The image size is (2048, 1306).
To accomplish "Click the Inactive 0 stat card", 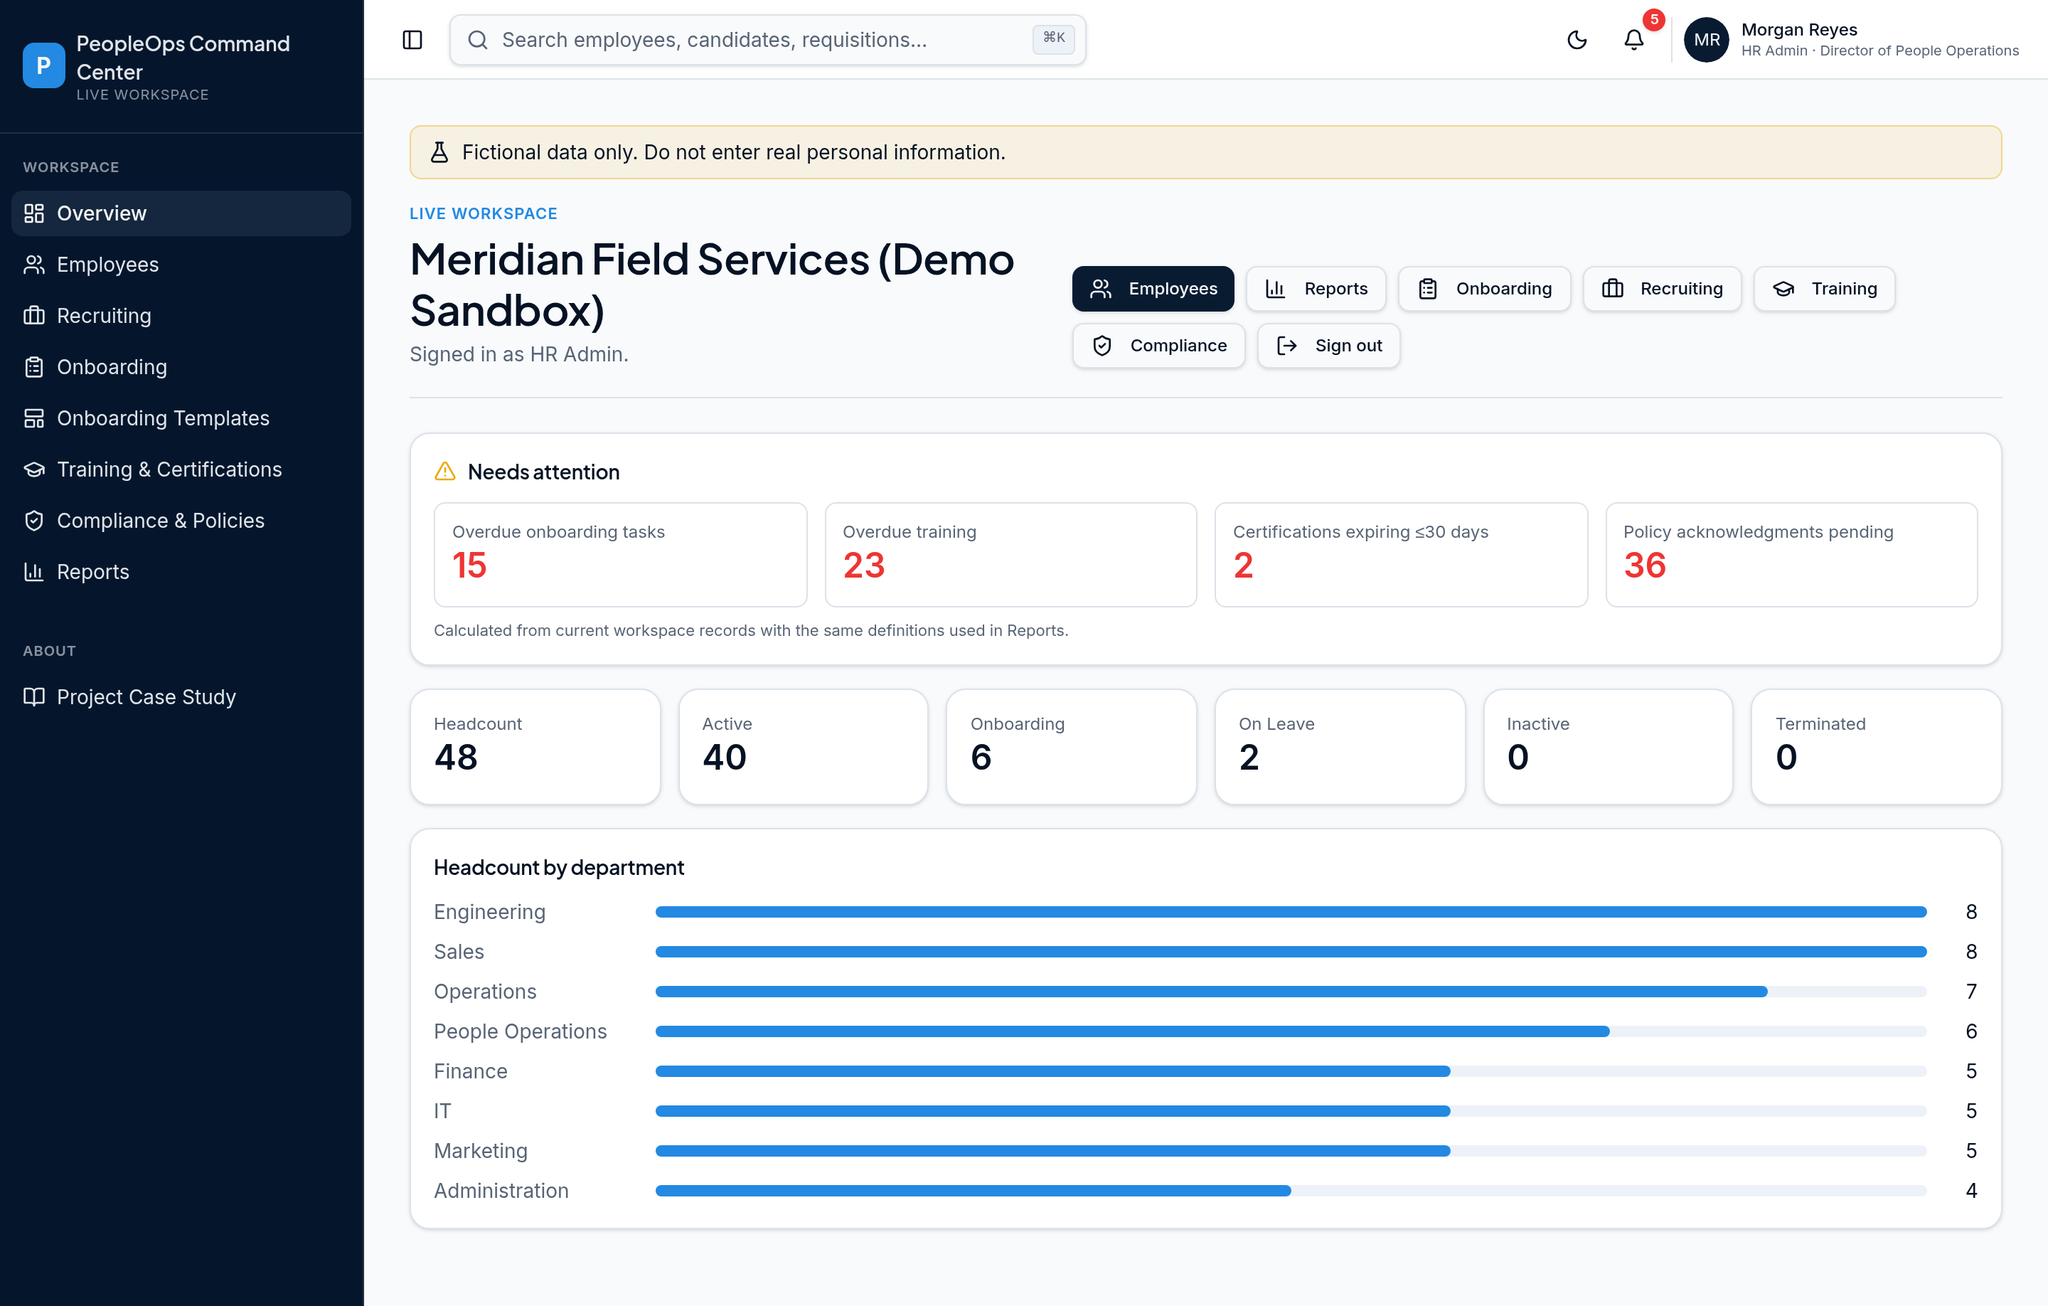I will coord(1608,747).
